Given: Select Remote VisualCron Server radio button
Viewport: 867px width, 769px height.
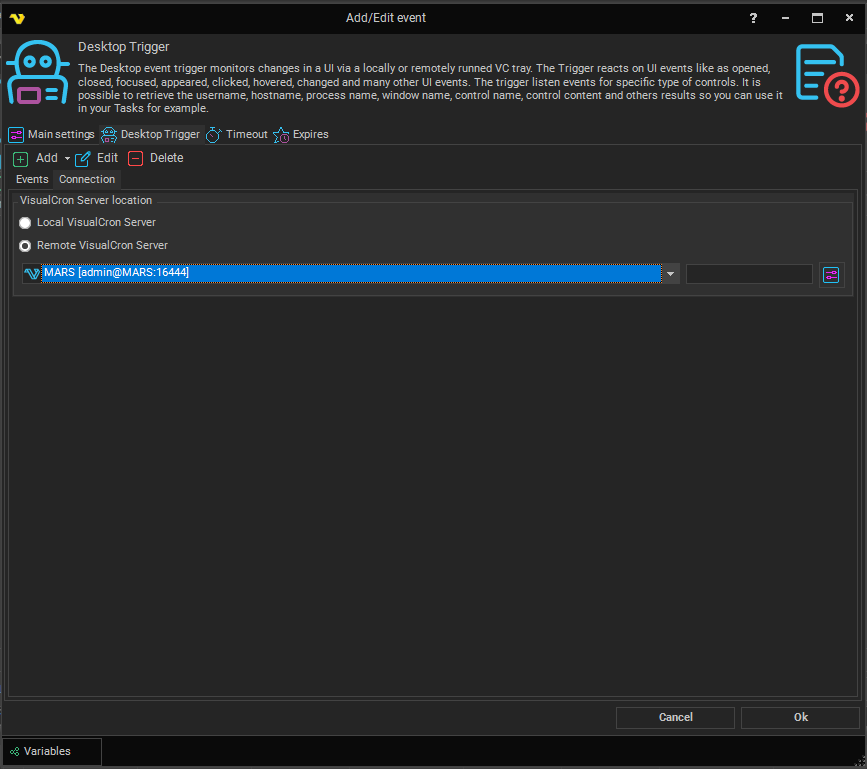Looking at the screenshot, I should [x=25, y=246].
